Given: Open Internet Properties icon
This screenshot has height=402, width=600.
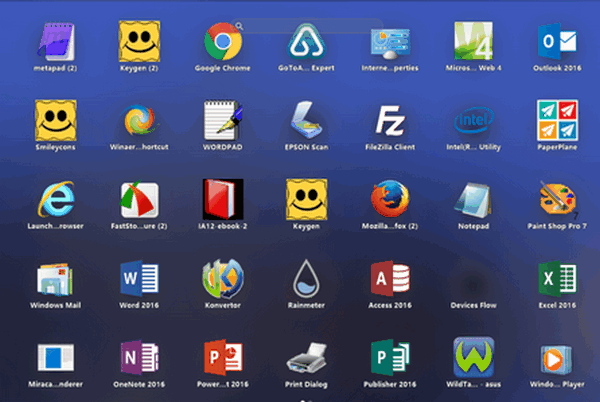Looking at the screenshot, I should (x=390, y=43).
